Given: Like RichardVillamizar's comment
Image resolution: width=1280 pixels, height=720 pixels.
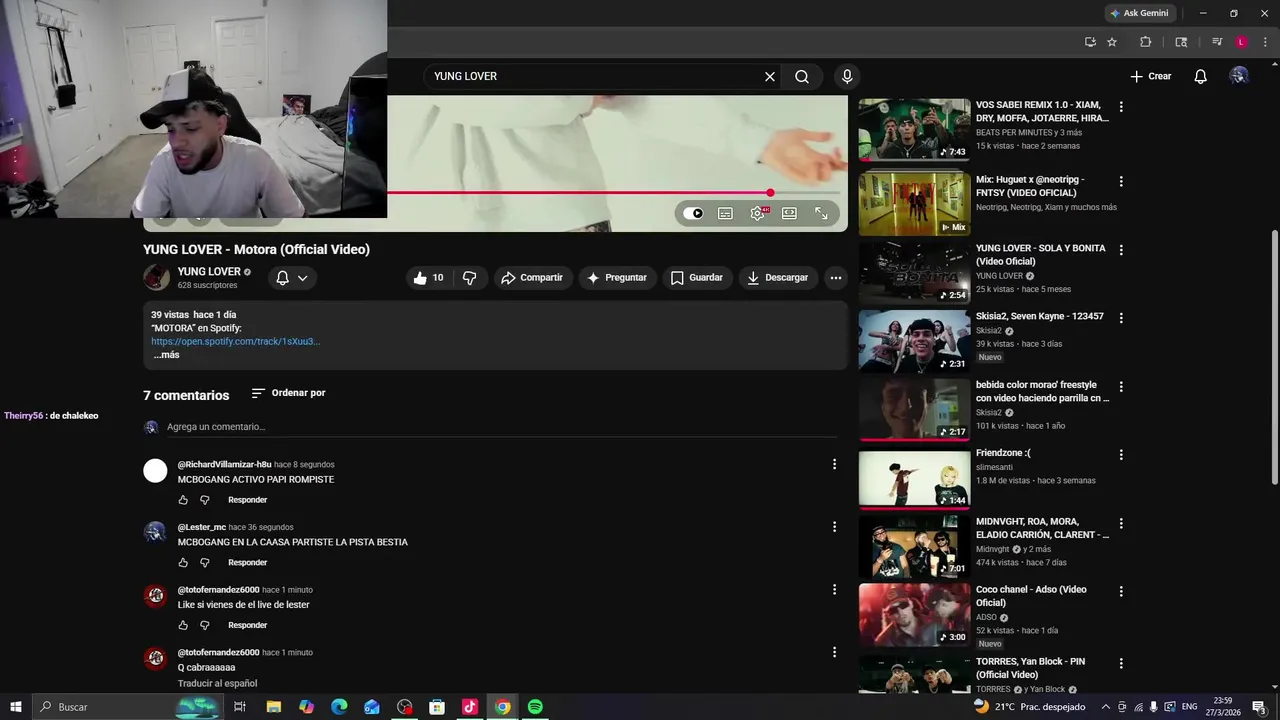Looking at the screenshot, I should (183, 500).
